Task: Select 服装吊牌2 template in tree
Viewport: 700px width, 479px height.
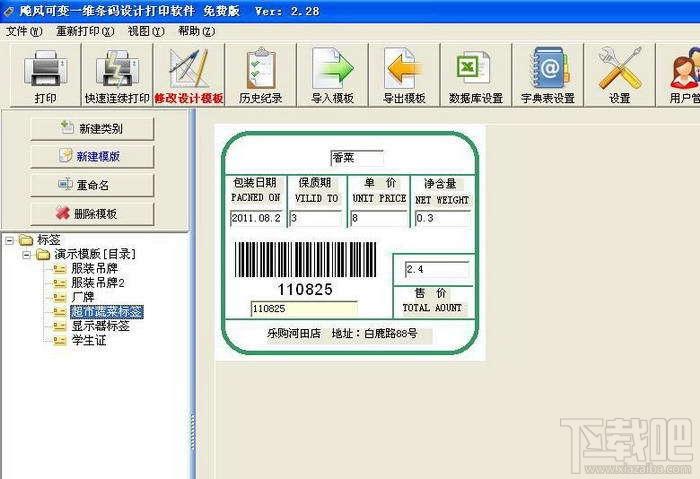Action: click(98, 283)
